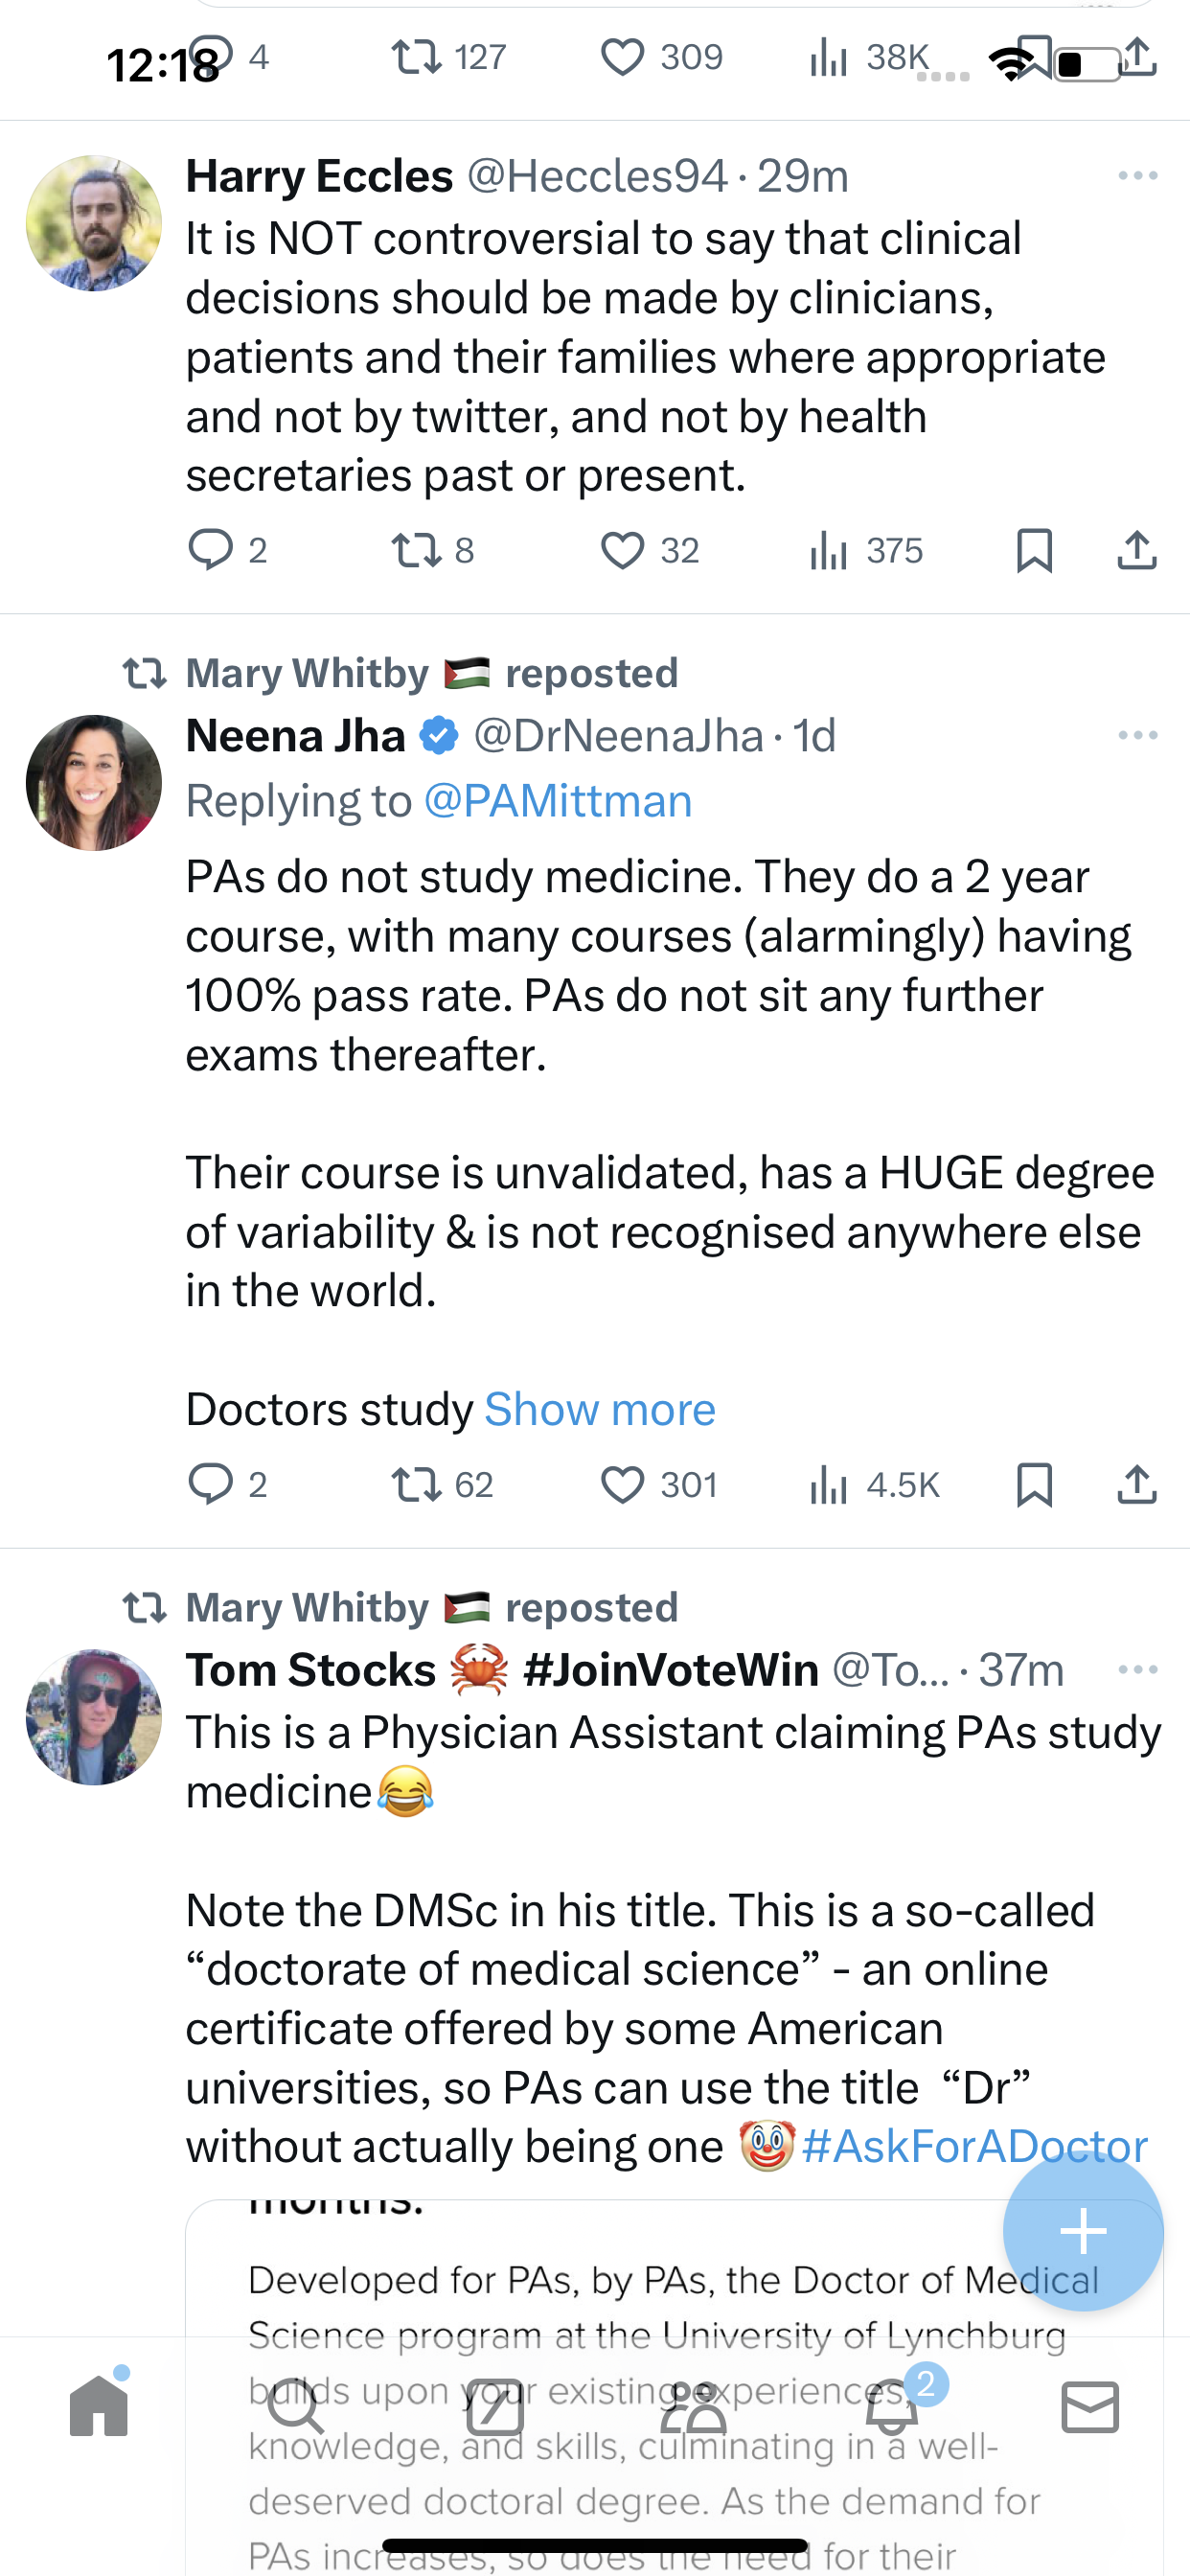Open the Notifications tab
Viewport: 1190px width, 2576px height.
pos(892,2408)
